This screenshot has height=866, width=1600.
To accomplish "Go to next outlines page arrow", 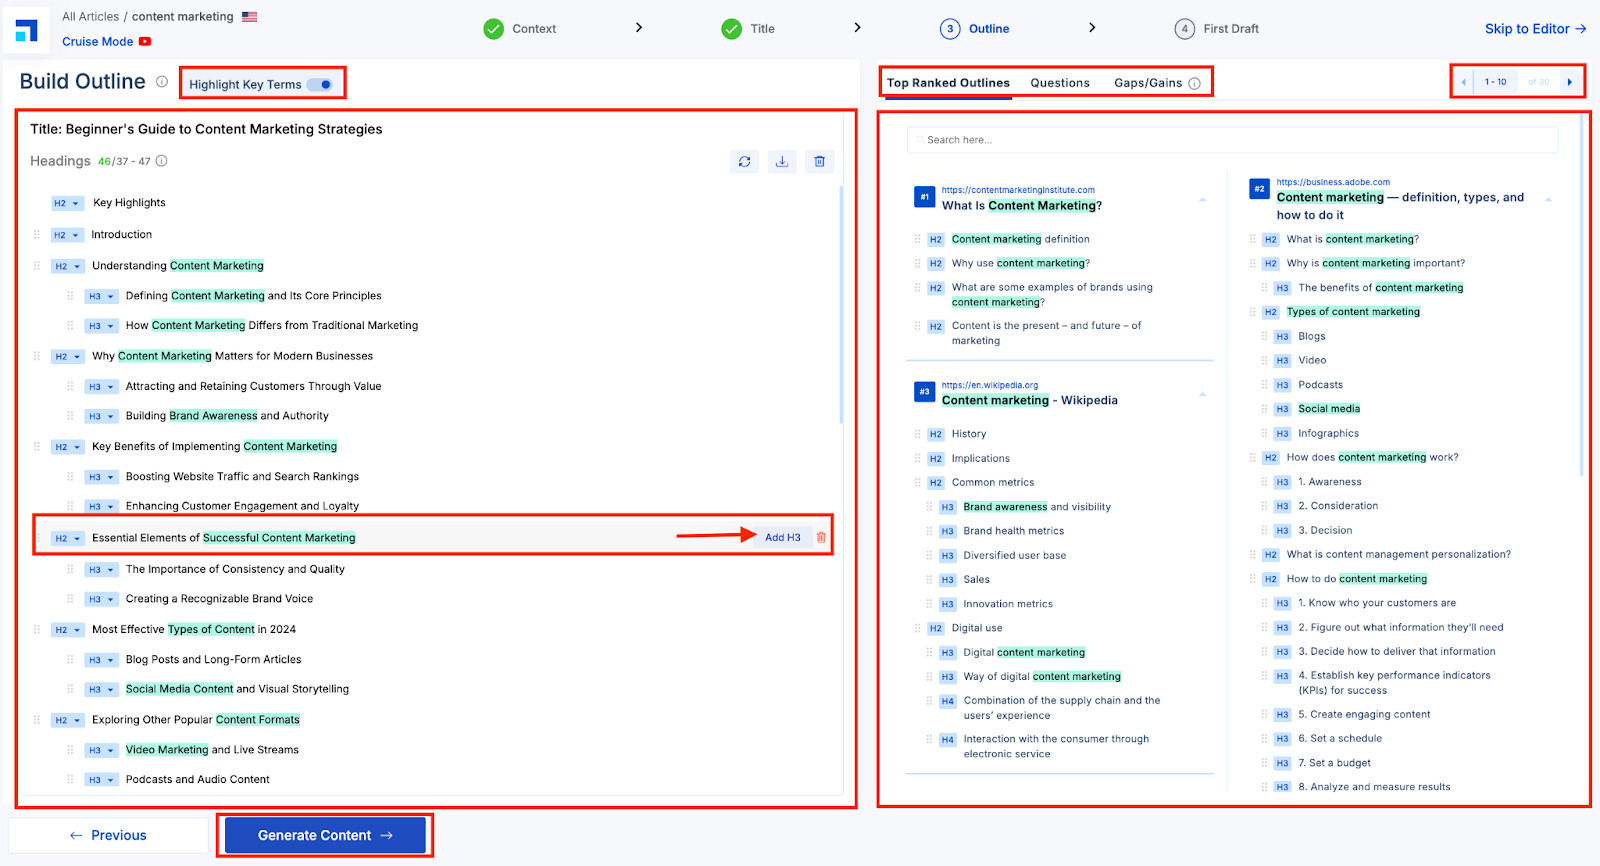I will click(x=1570, y=82).
